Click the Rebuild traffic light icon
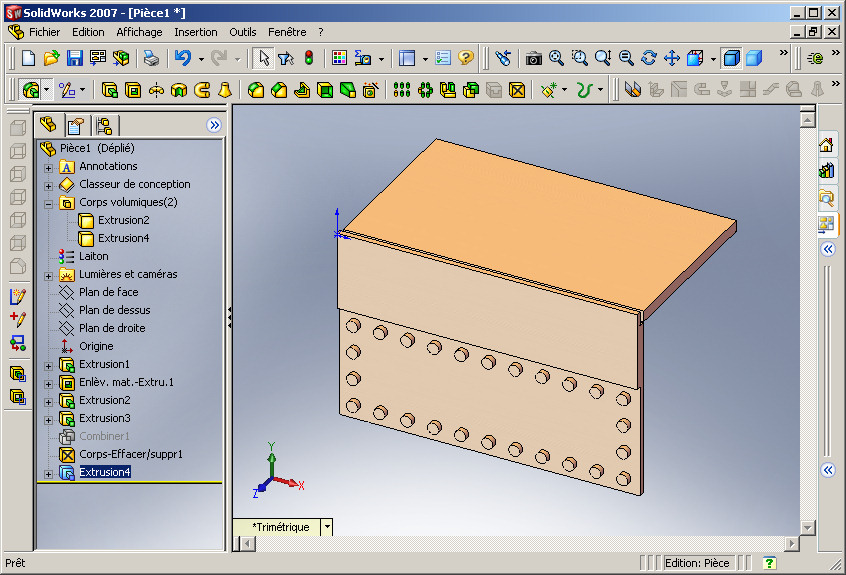Image resolution: width=846 pixels, height=575 pixels. (x=309, y=58)
